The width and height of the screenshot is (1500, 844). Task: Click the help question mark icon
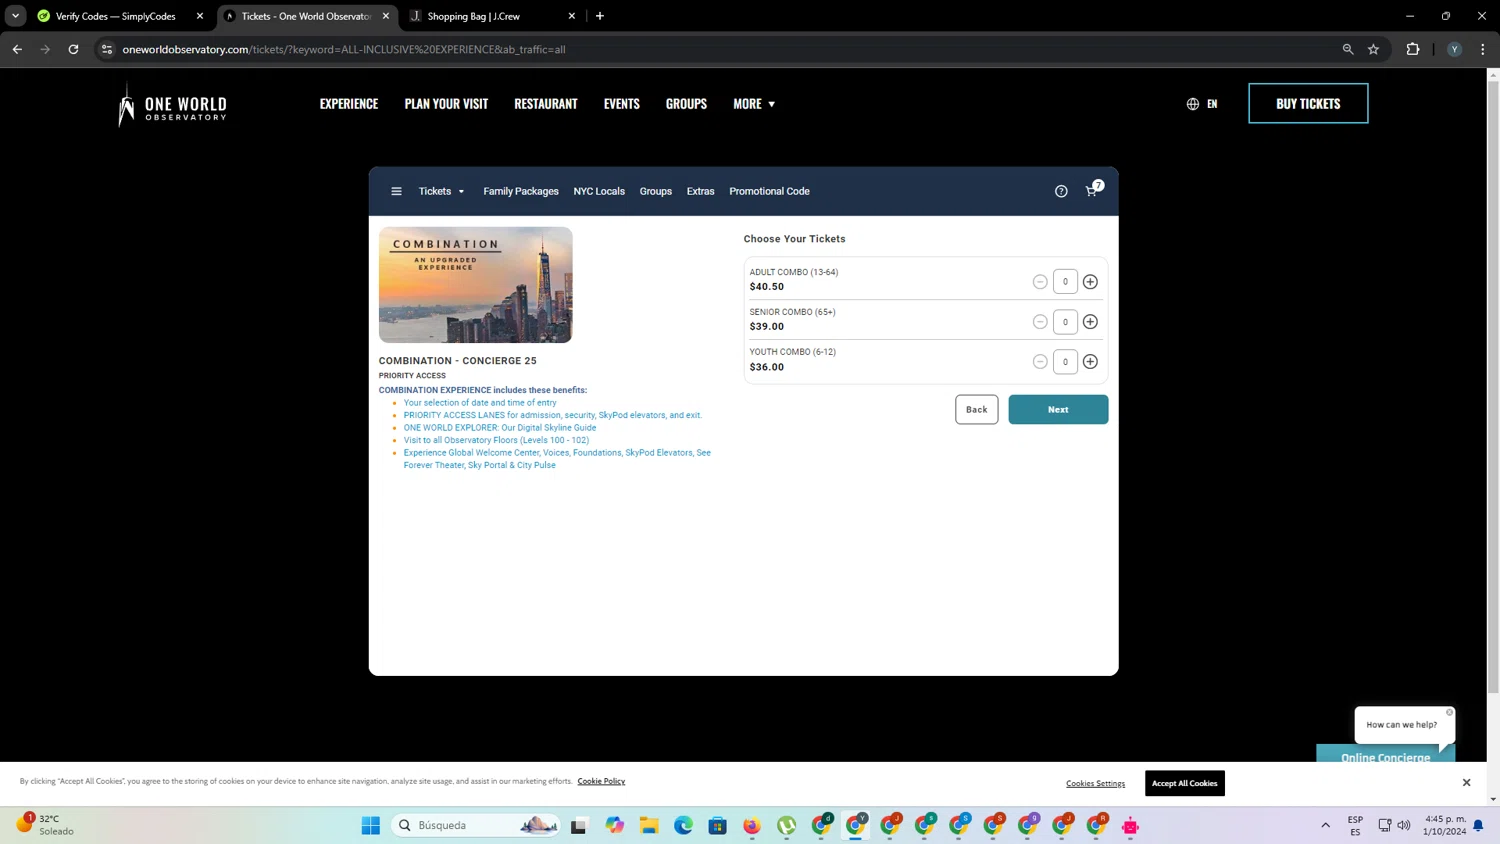tap(1061, 191)
